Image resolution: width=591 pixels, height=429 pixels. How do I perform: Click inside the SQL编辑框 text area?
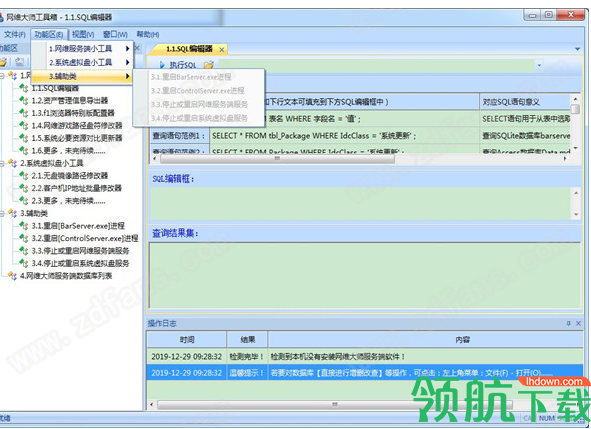[x=361, y=204]
